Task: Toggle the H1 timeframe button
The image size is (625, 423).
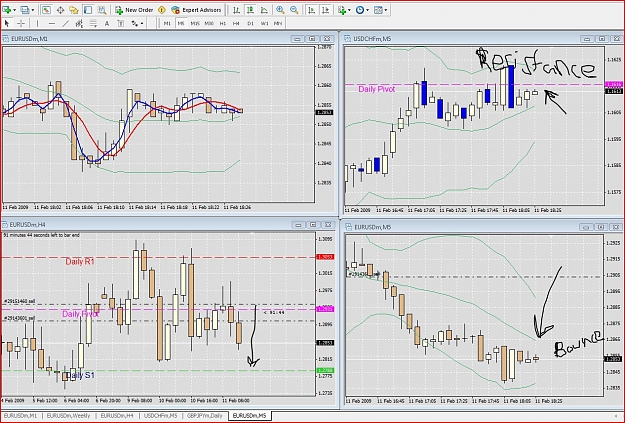Action: (x=223, y=24)
